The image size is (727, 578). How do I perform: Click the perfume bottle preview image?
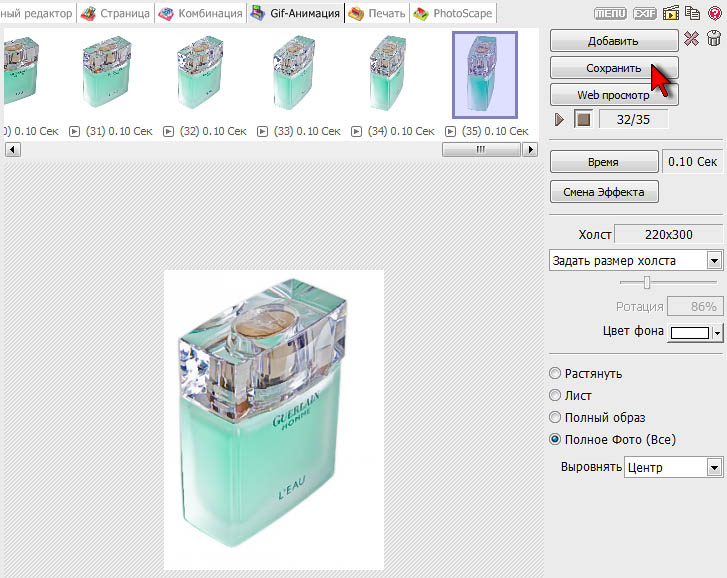[274, 419]
